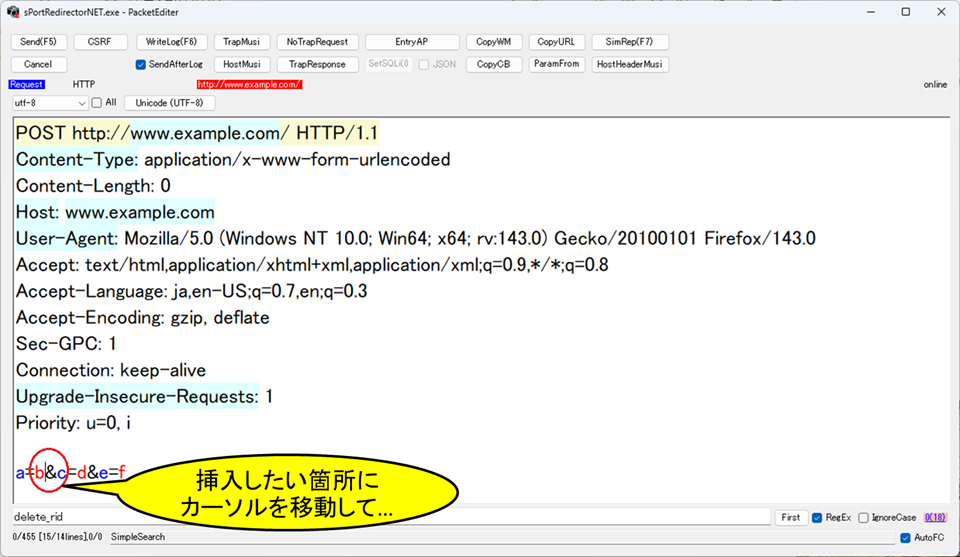Click the TrapResponse button
This screenshot has height=557, width=960.
[317, 64]
